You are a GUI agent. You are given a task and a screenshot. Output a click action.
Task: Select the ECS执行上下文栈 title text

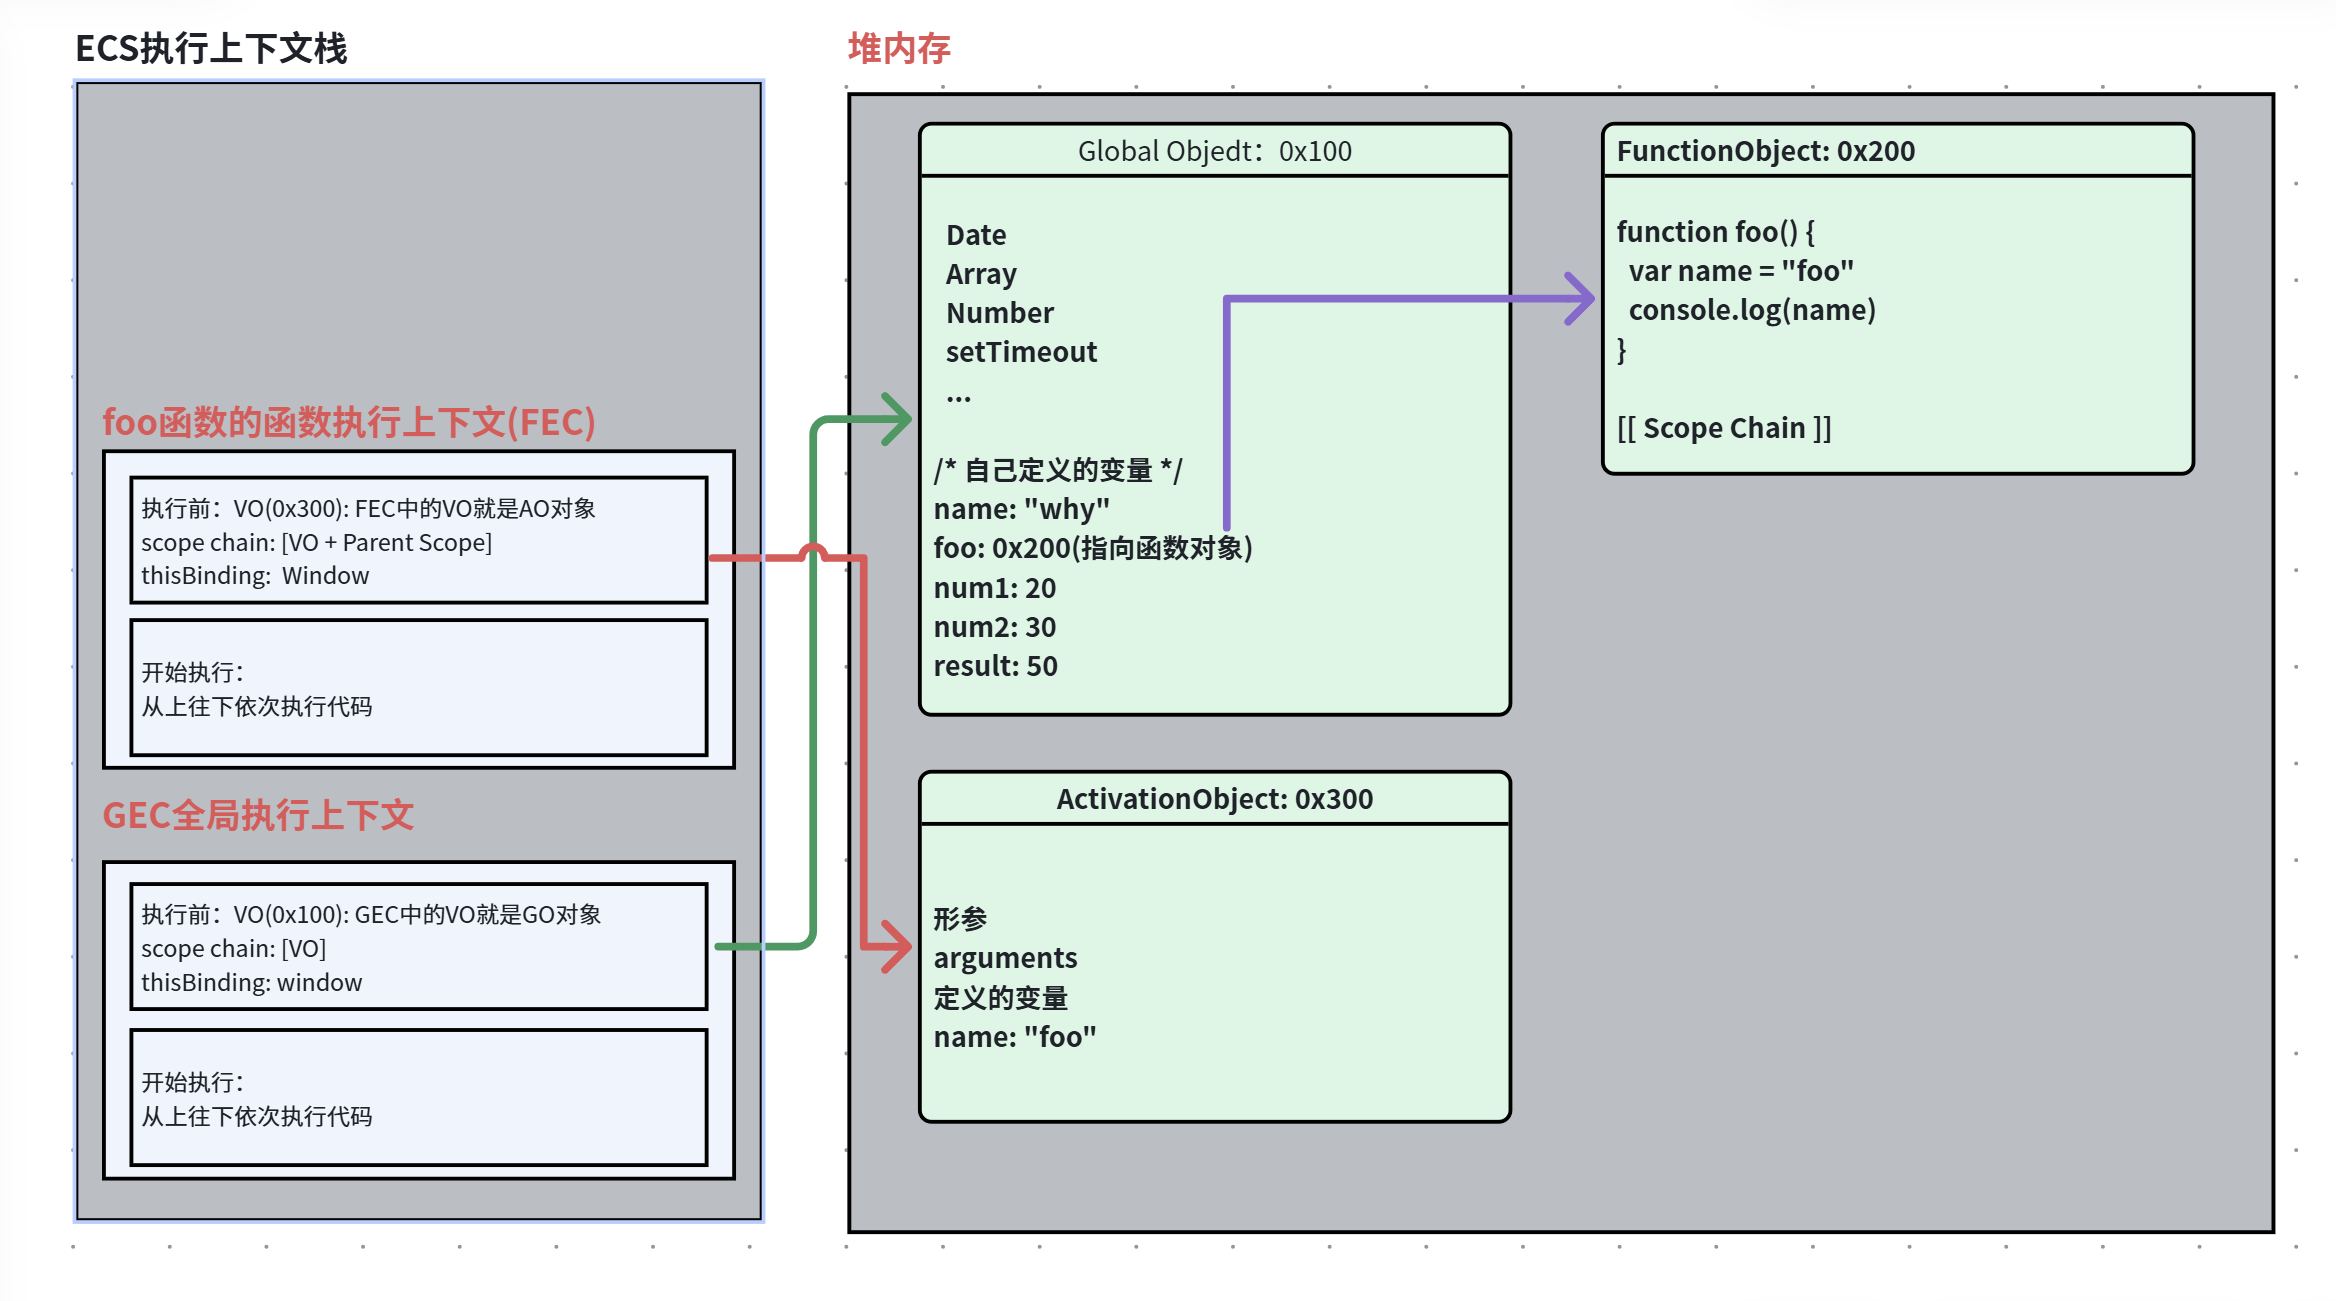pos(211,48)
